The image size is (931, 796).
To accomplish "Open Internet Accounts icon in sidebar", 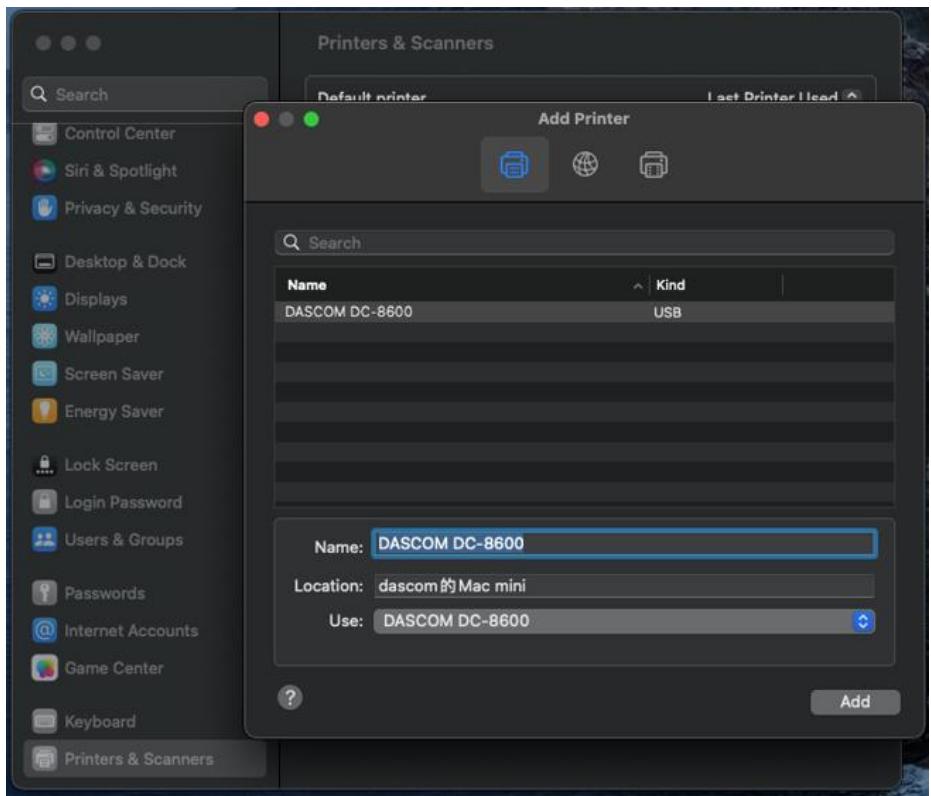I will 44,630.
